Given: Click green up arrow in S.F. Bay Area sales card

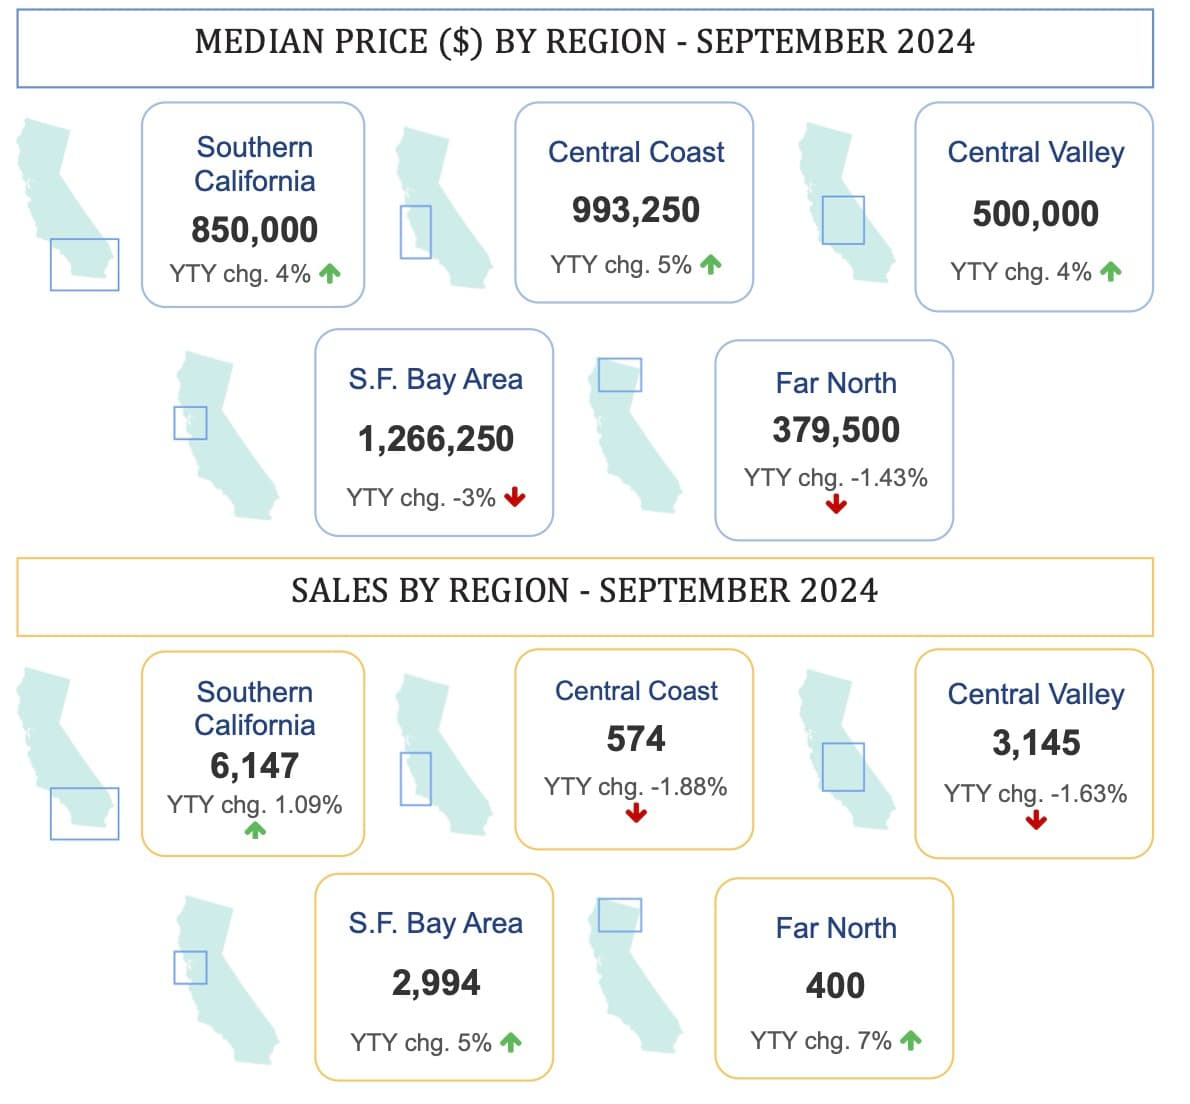Looking at the screenshot, I should [511, 1043].
